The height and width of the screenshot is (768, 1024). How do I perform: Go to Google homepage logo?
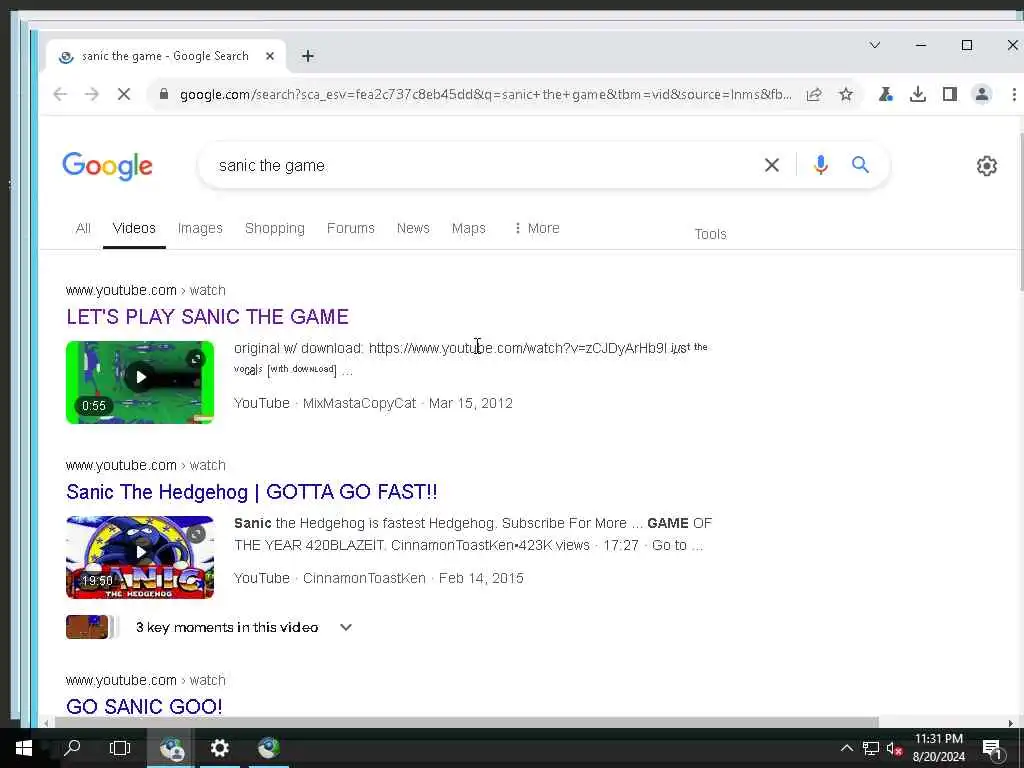[108, 166]
